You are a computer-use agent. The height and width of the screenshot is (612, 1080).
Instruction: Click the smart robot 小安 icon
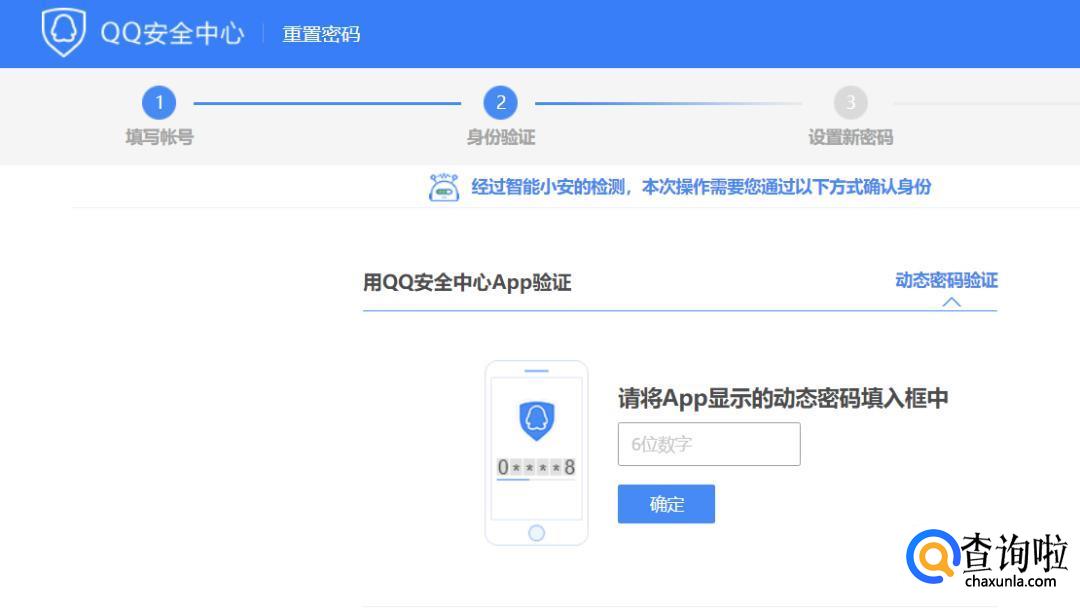[x=444, y=187]
